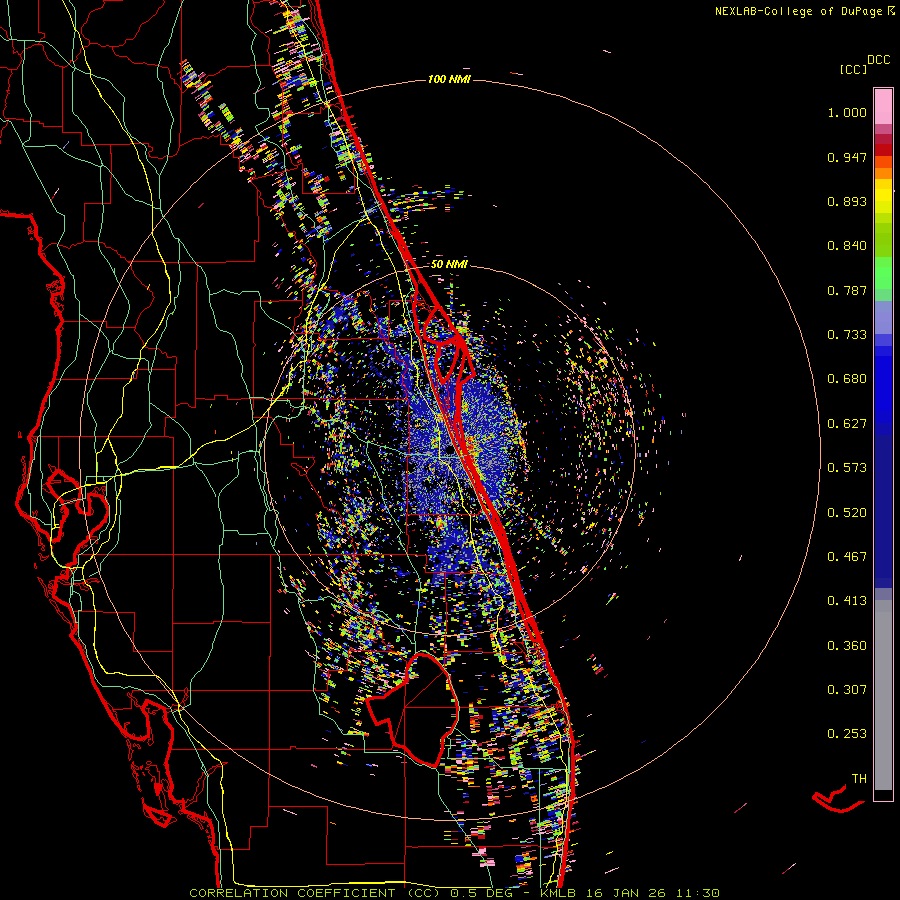The height and width of the screenshot is (900, 900).
Task: Click the KMLB station identifier
Action: (x=558, y=893)
